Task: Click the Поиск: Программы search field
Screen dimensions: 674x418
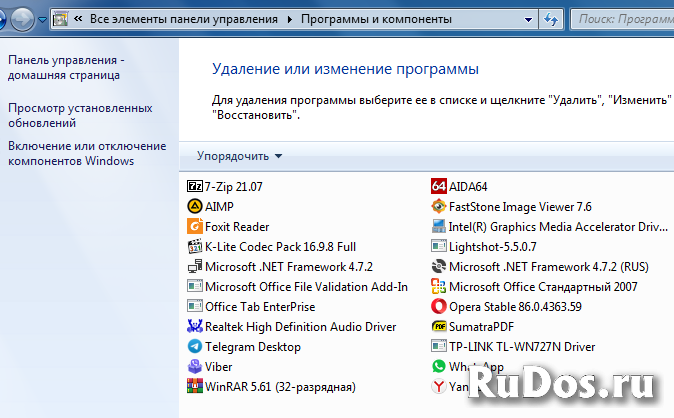Action: click(x=622, y=19)
